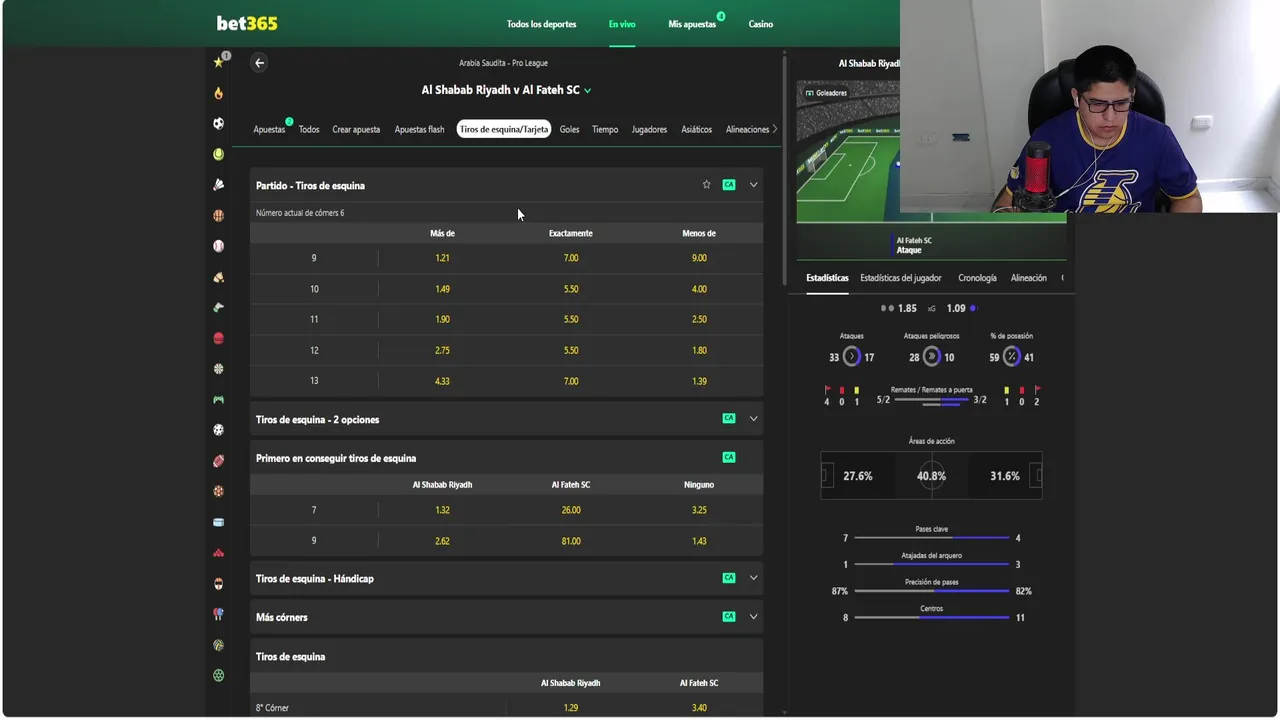Show more market tabs with right arrow
This screenshot has height=720, width=1280.
tap(775, 129)
